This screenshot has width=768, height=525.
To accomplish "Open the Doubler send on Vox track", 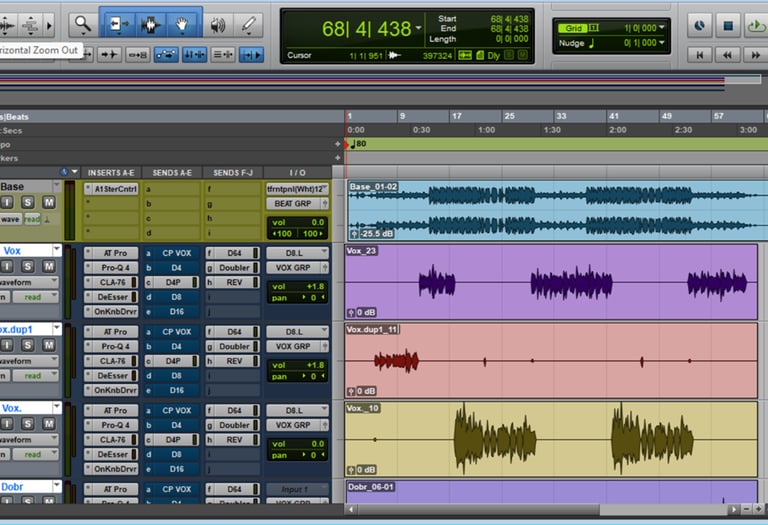I will (234, 268).
